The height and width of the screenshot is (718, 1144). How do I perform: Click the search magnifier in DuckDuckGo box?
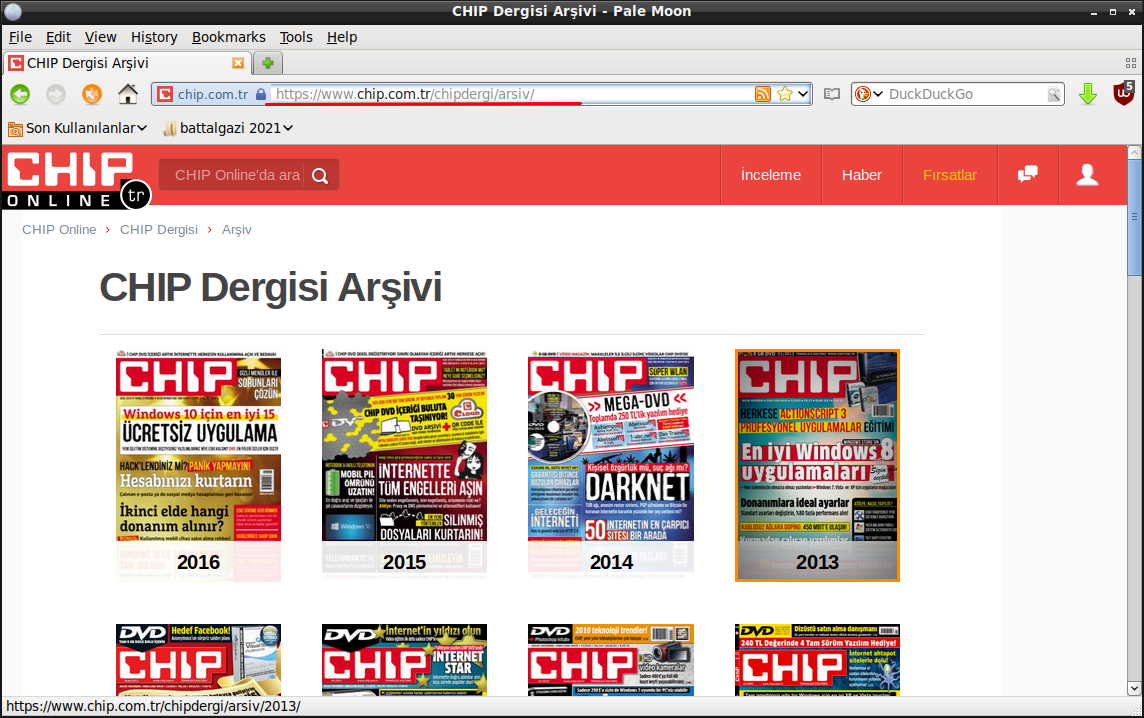tap(1054, 94)
